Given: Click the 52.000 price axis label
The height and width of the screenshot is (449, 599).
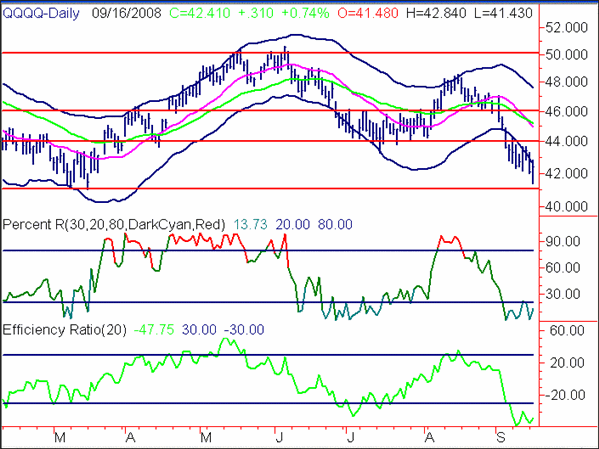Looking at the screenshot, I should point(566,28).
